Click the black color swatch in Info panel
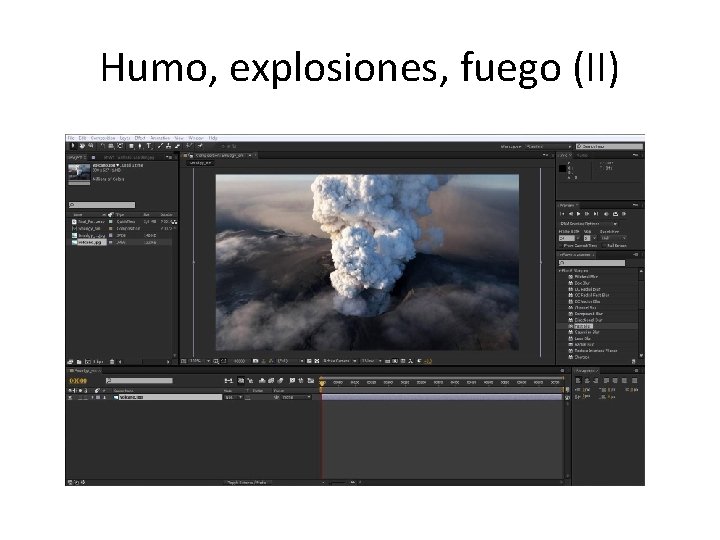 (562, 169)
